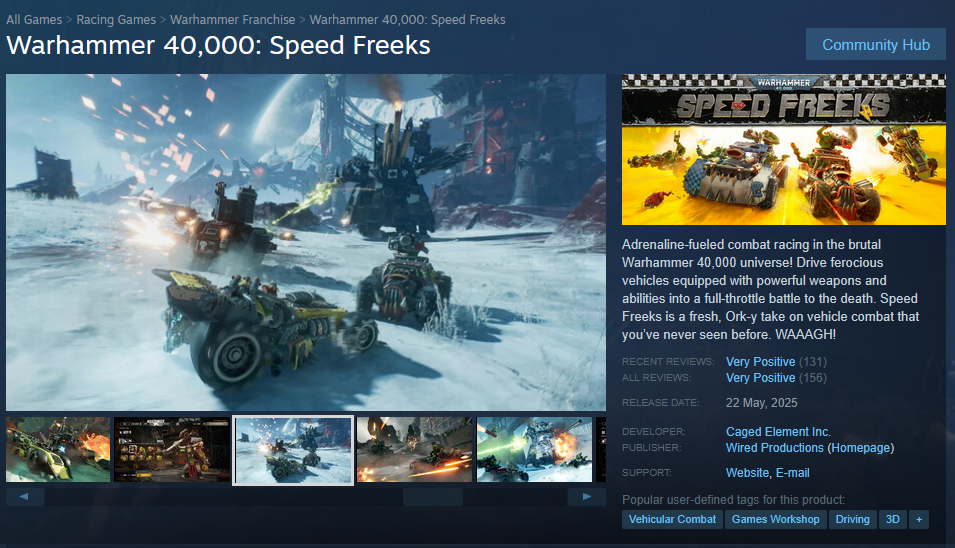Go to All Games breadcrumb
The image size is (955, 548).
34,19
